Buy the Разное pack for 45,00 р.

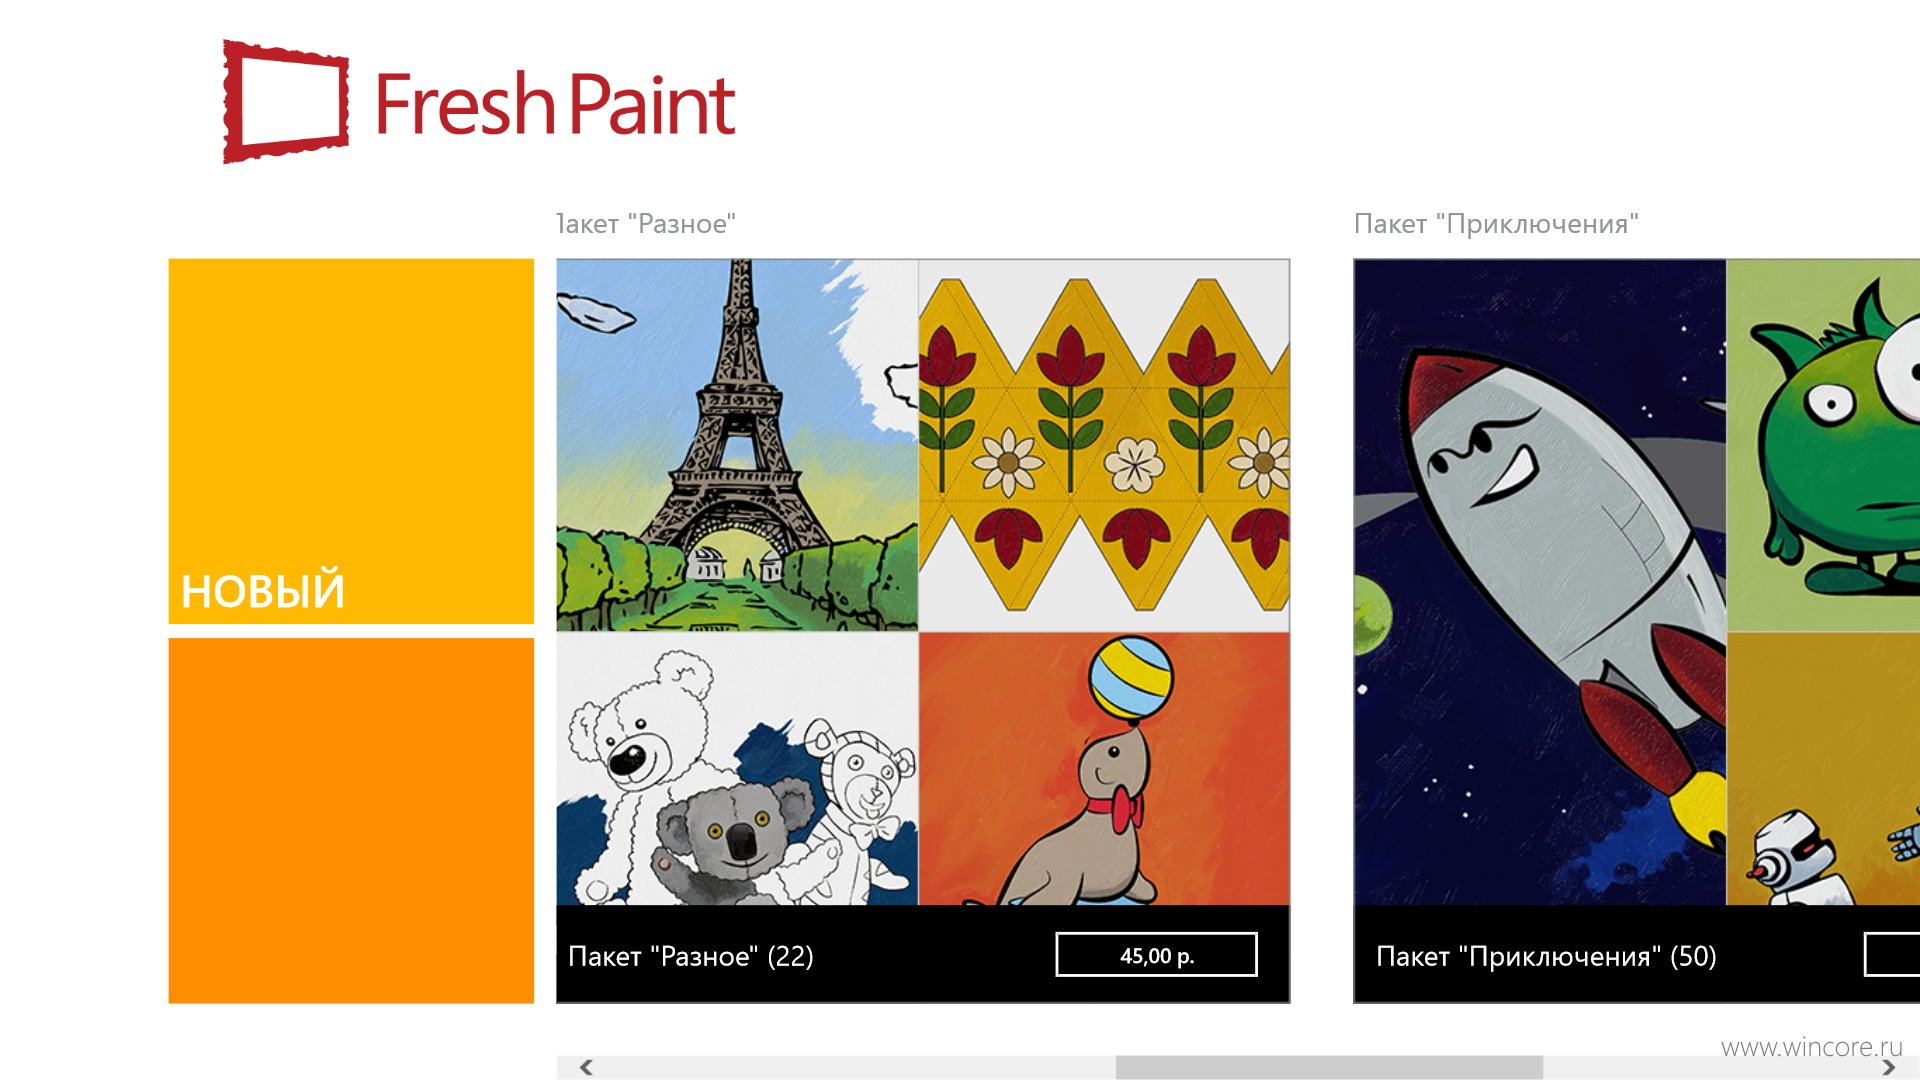click(1157, 955)
